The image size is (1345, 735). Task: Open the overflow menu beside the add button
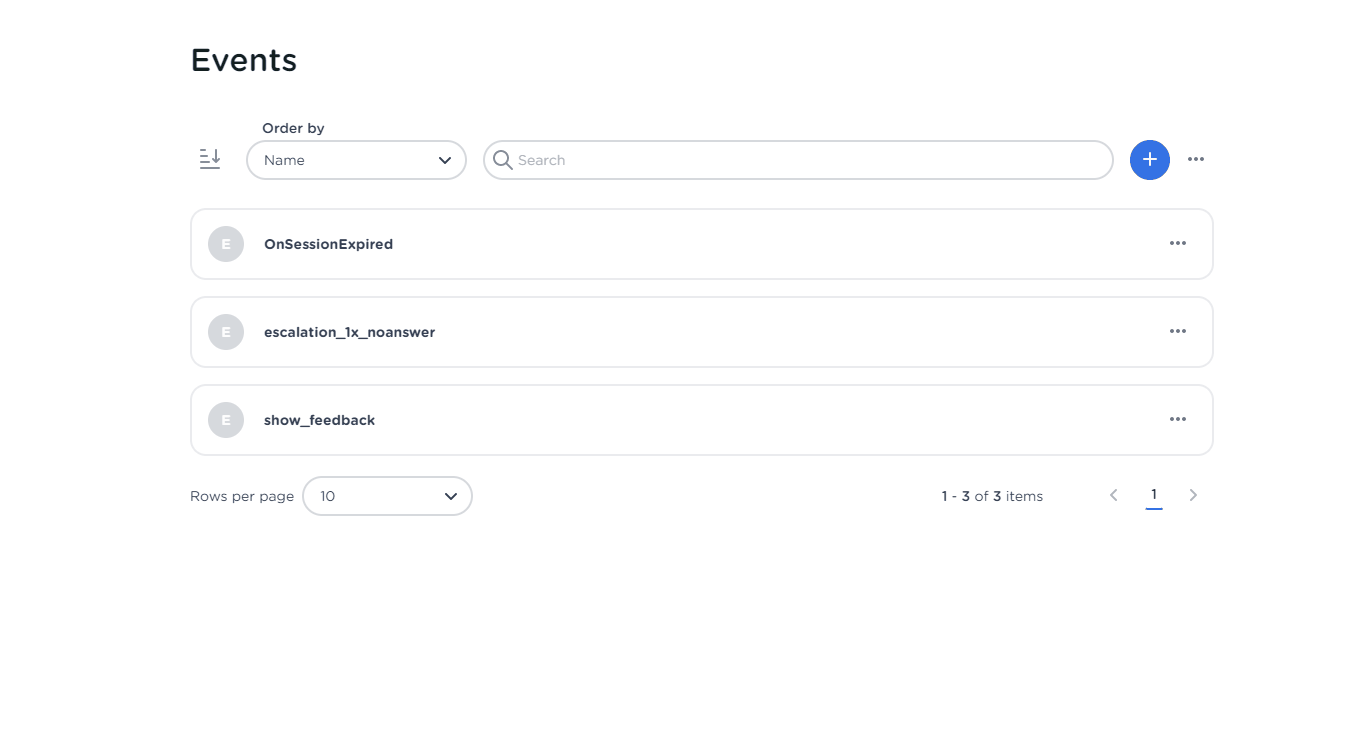[x=1196, y=159]
